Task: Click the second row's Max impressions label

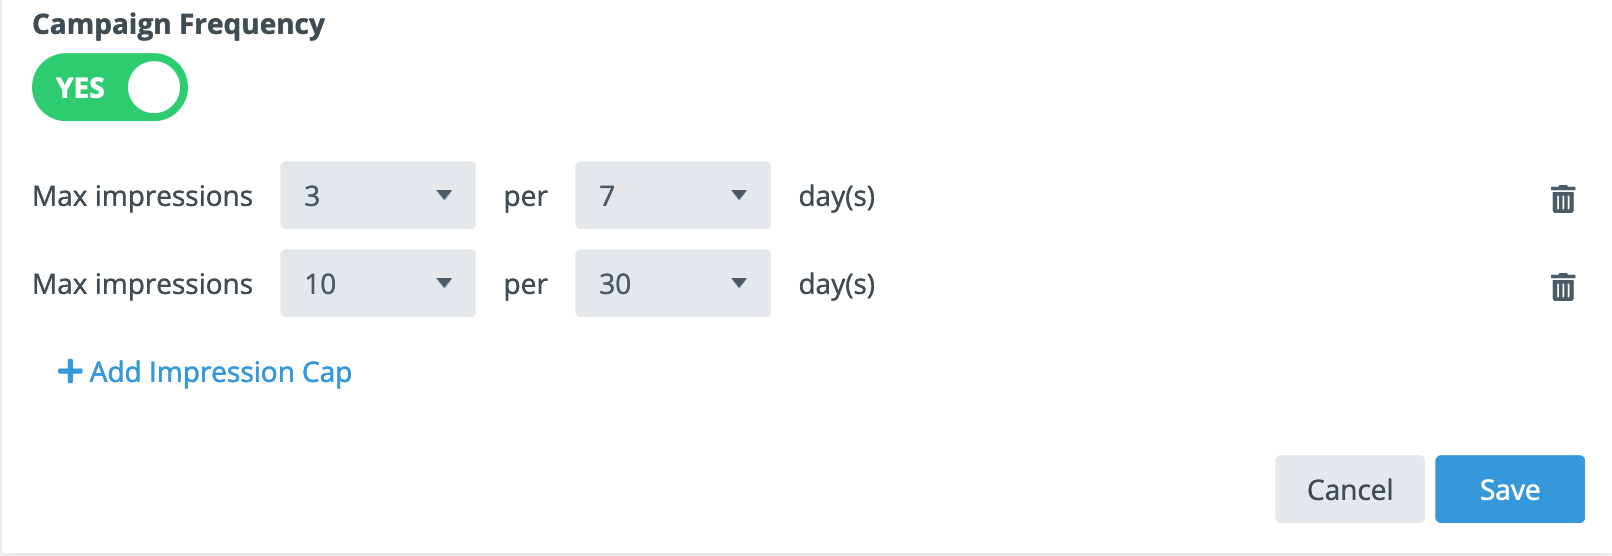Action: coord(143,284)
